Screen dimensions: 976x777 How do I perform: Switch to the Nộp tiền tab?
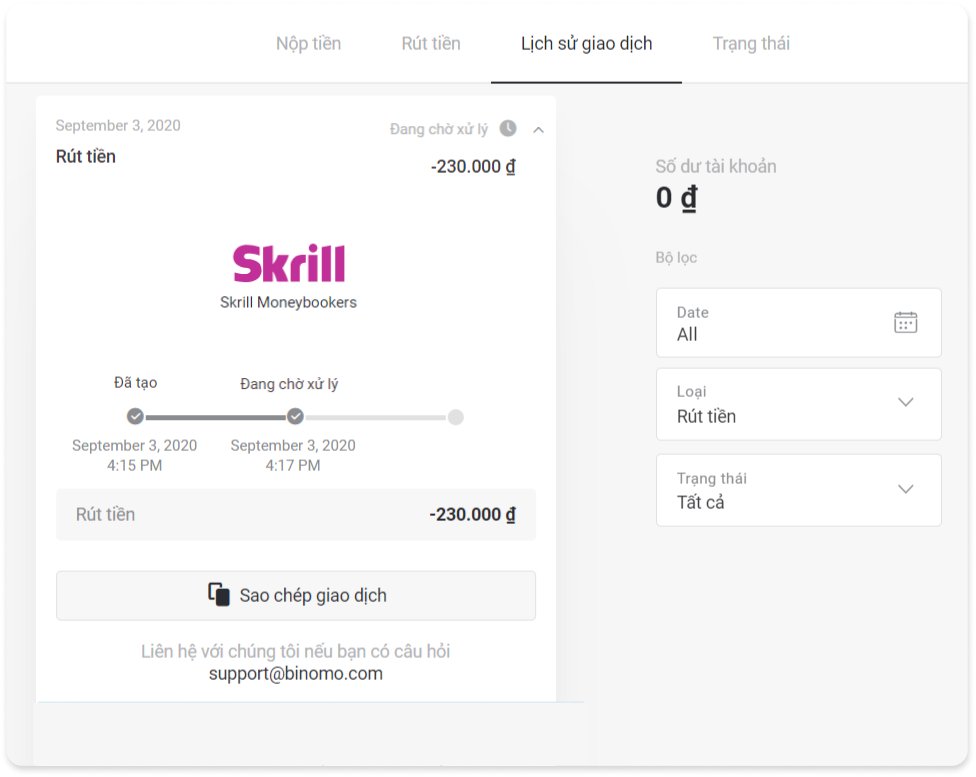coord(308,43)
